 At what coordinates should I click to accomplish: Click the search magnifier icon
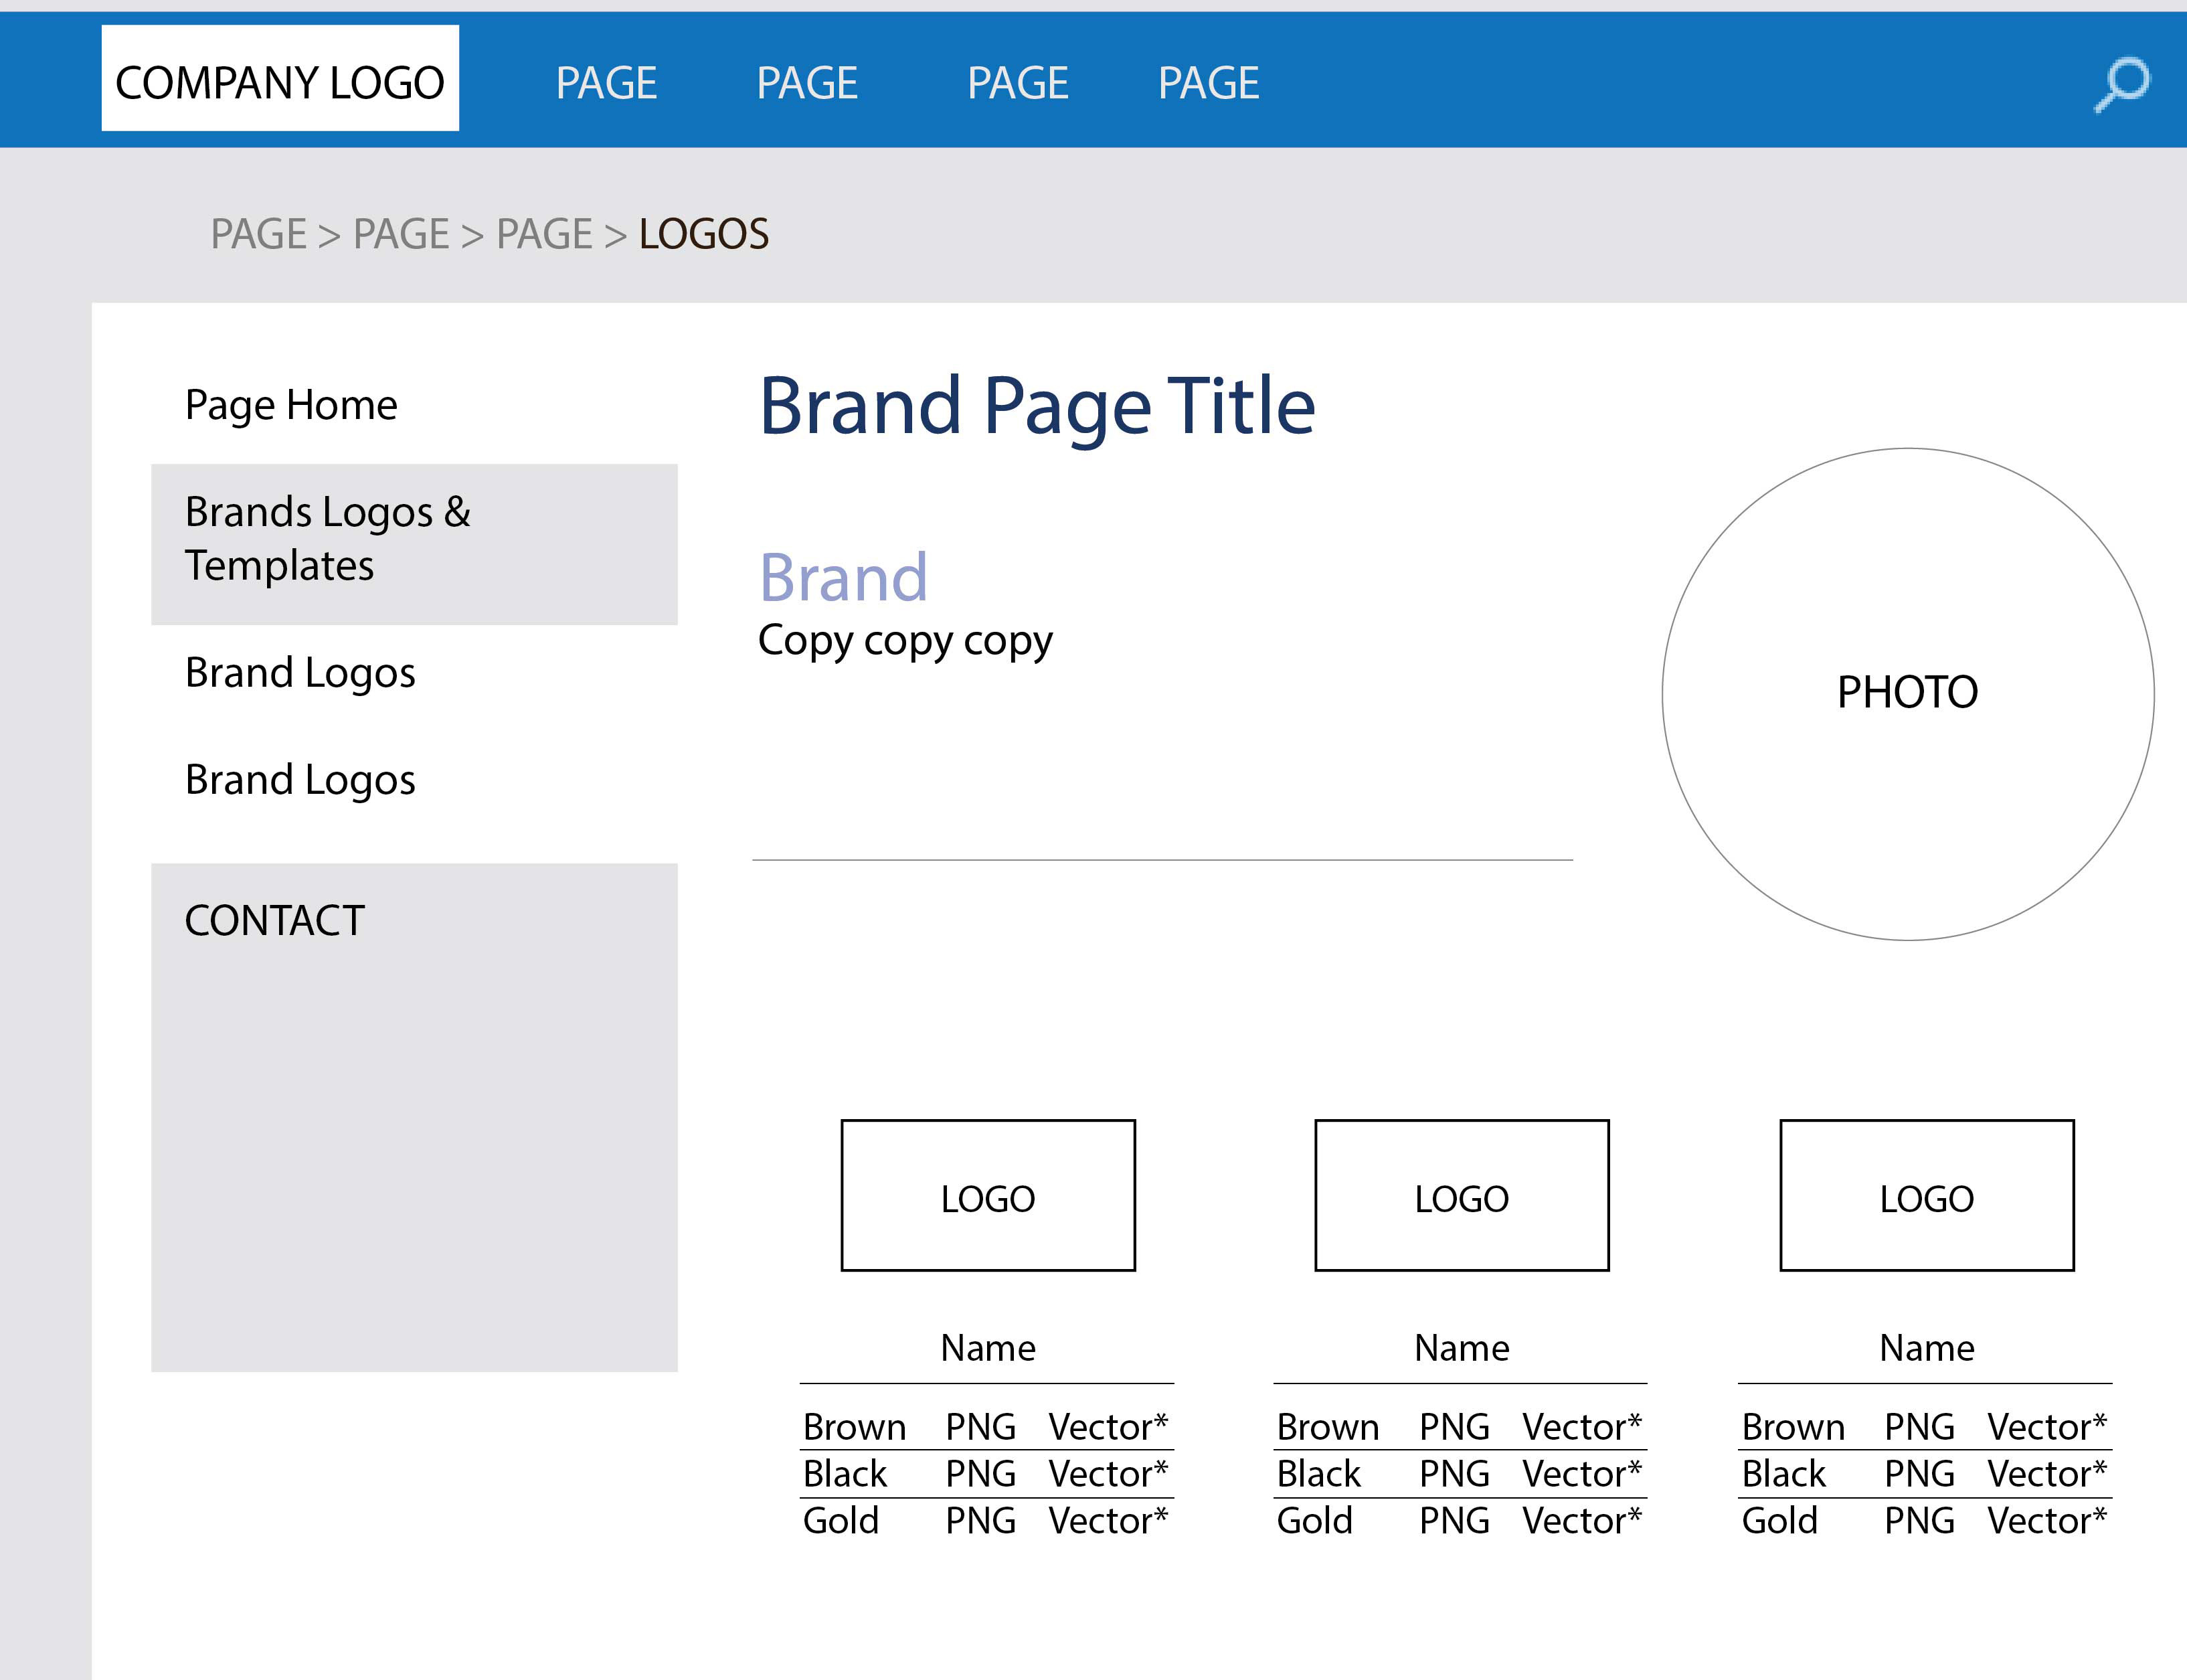2122,84
